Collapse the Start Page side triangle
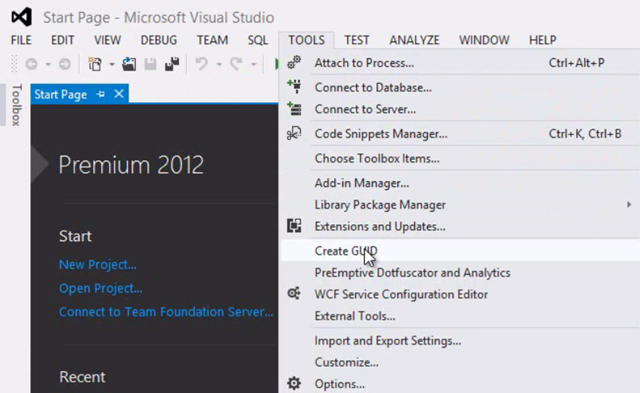 [x=40, y=164]
